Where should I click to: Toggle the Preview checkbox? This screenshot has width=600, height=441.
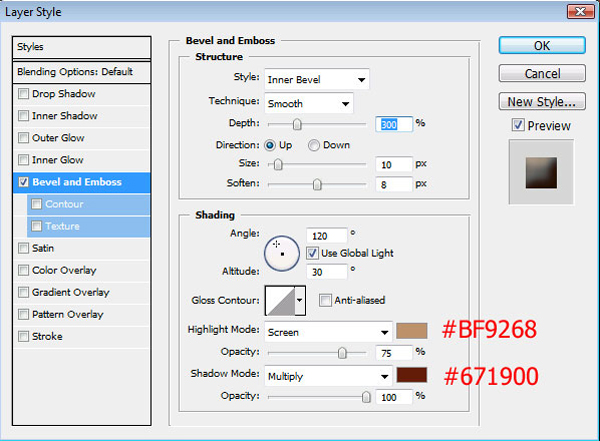(518, 125)
